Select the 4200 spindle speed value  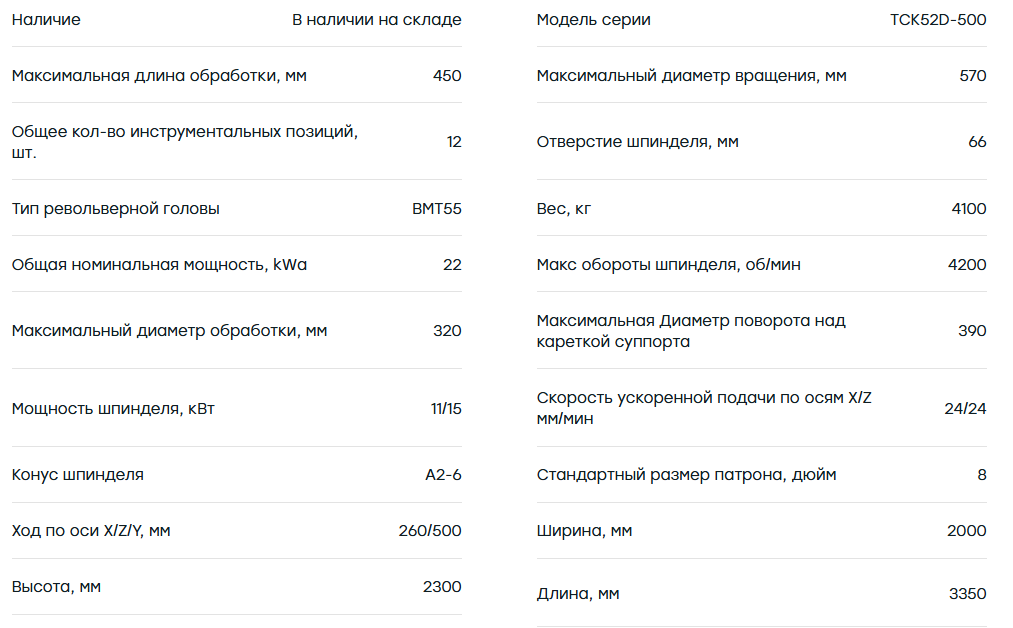pos(967,265)
